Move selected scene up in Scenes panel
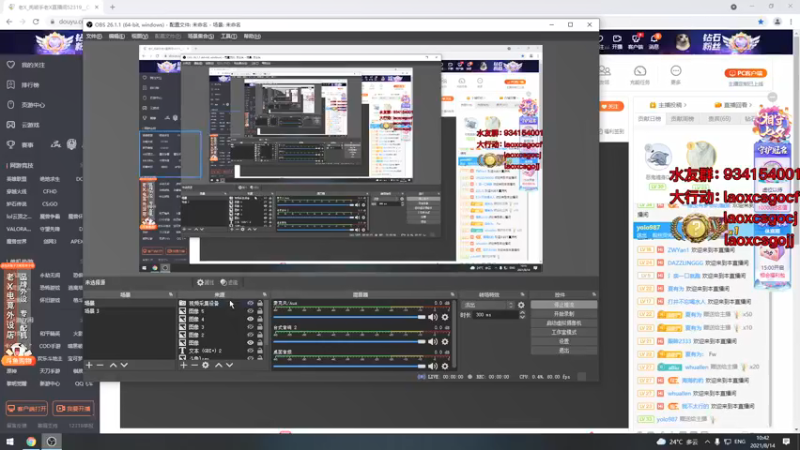Screen dimensions: 800x450 point(113,365)
